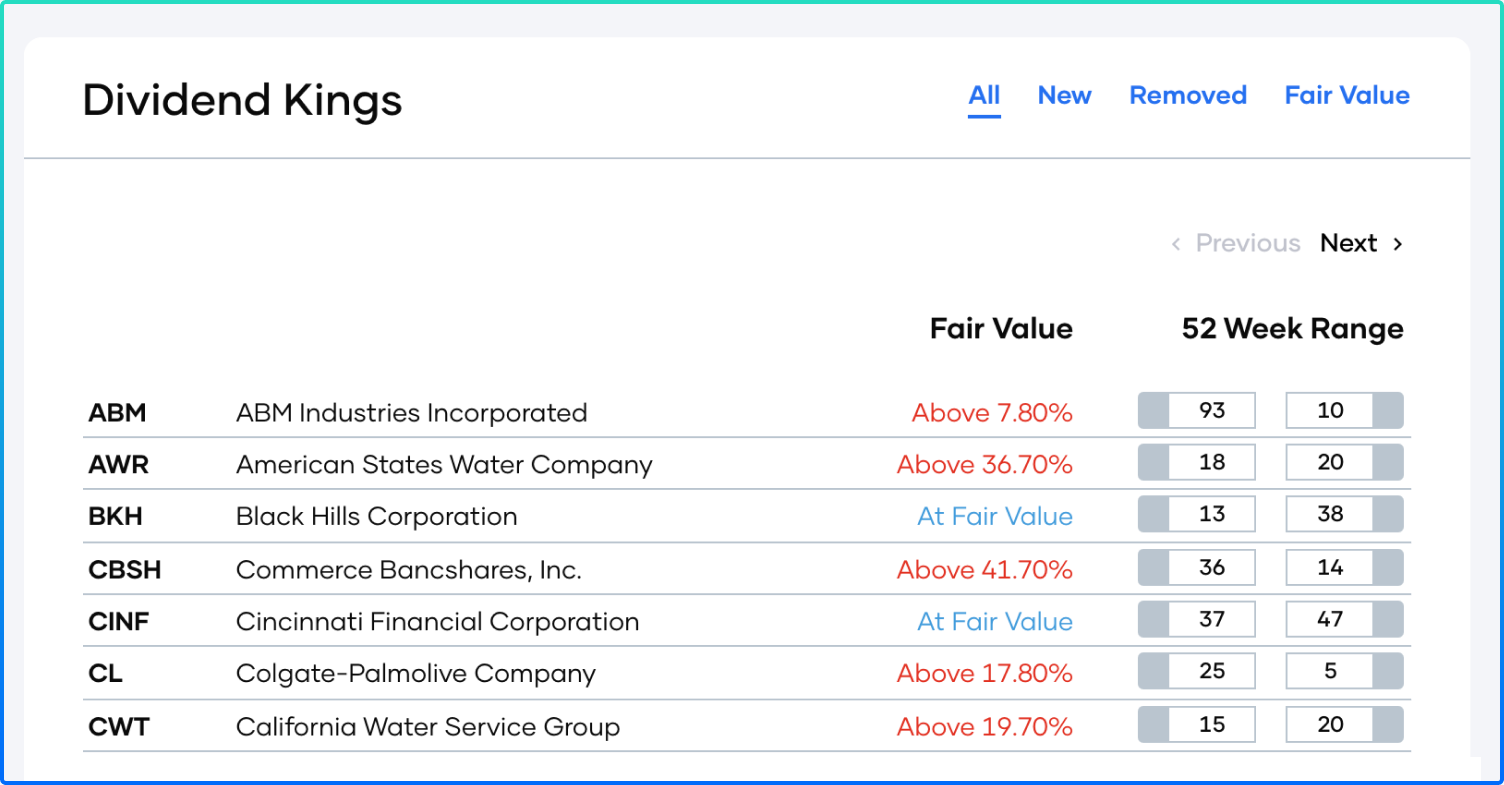The width and height of the screenshot is (1504, 785).
Task: Click the CBSH ticker symbol
Action: pos(125,570)
